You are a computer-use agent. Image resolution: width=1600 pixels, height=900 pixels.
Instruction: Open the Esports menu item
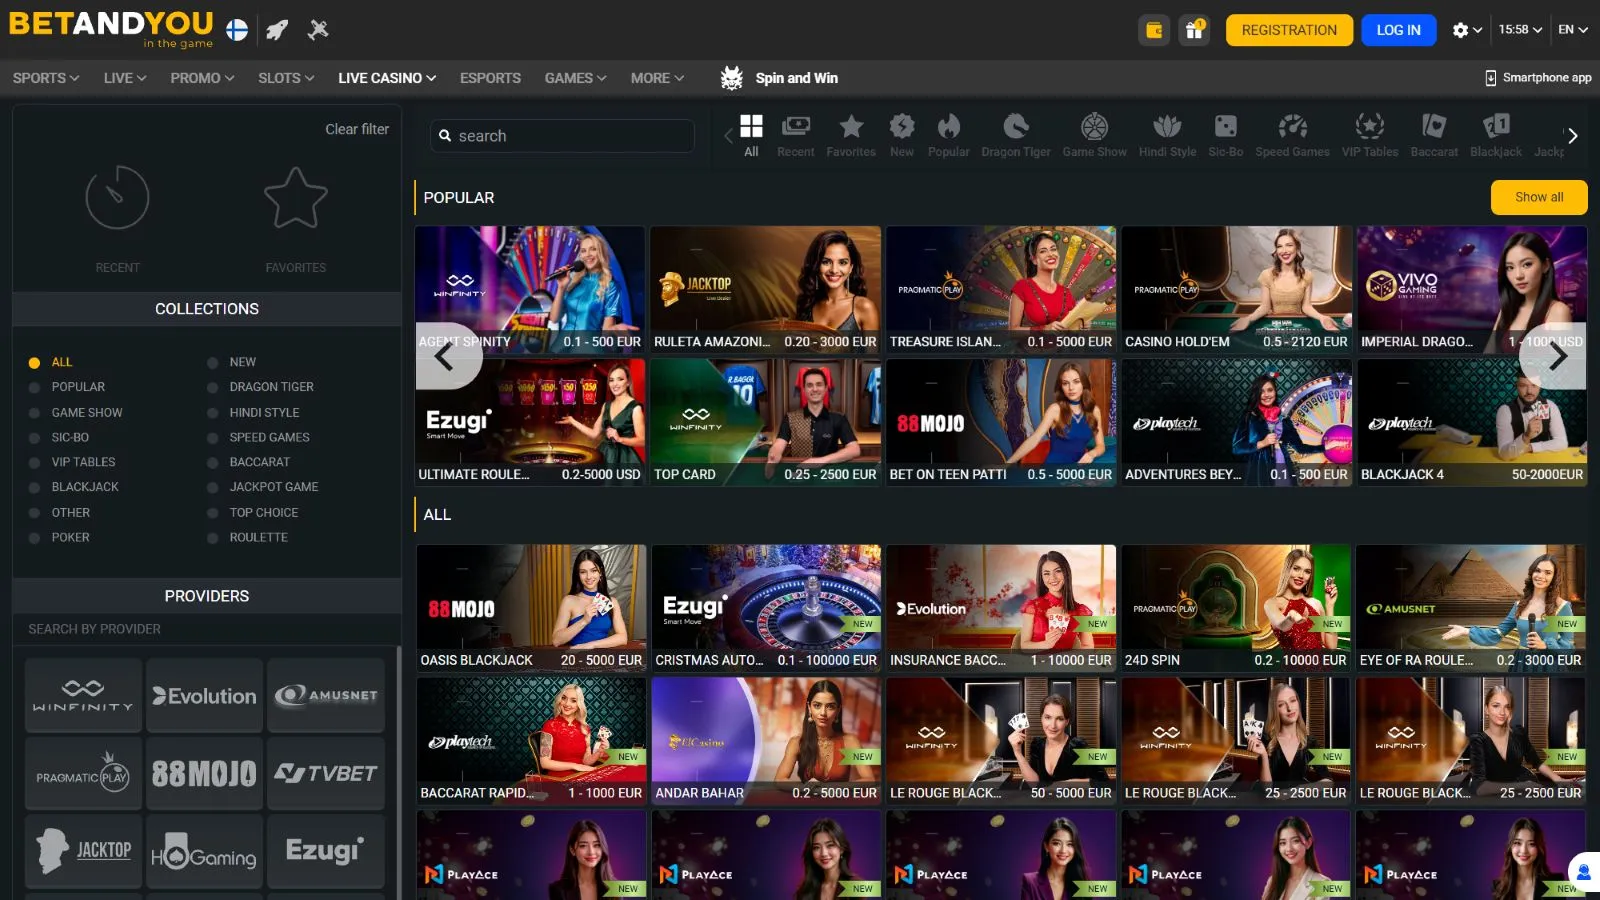click(490, 78)
